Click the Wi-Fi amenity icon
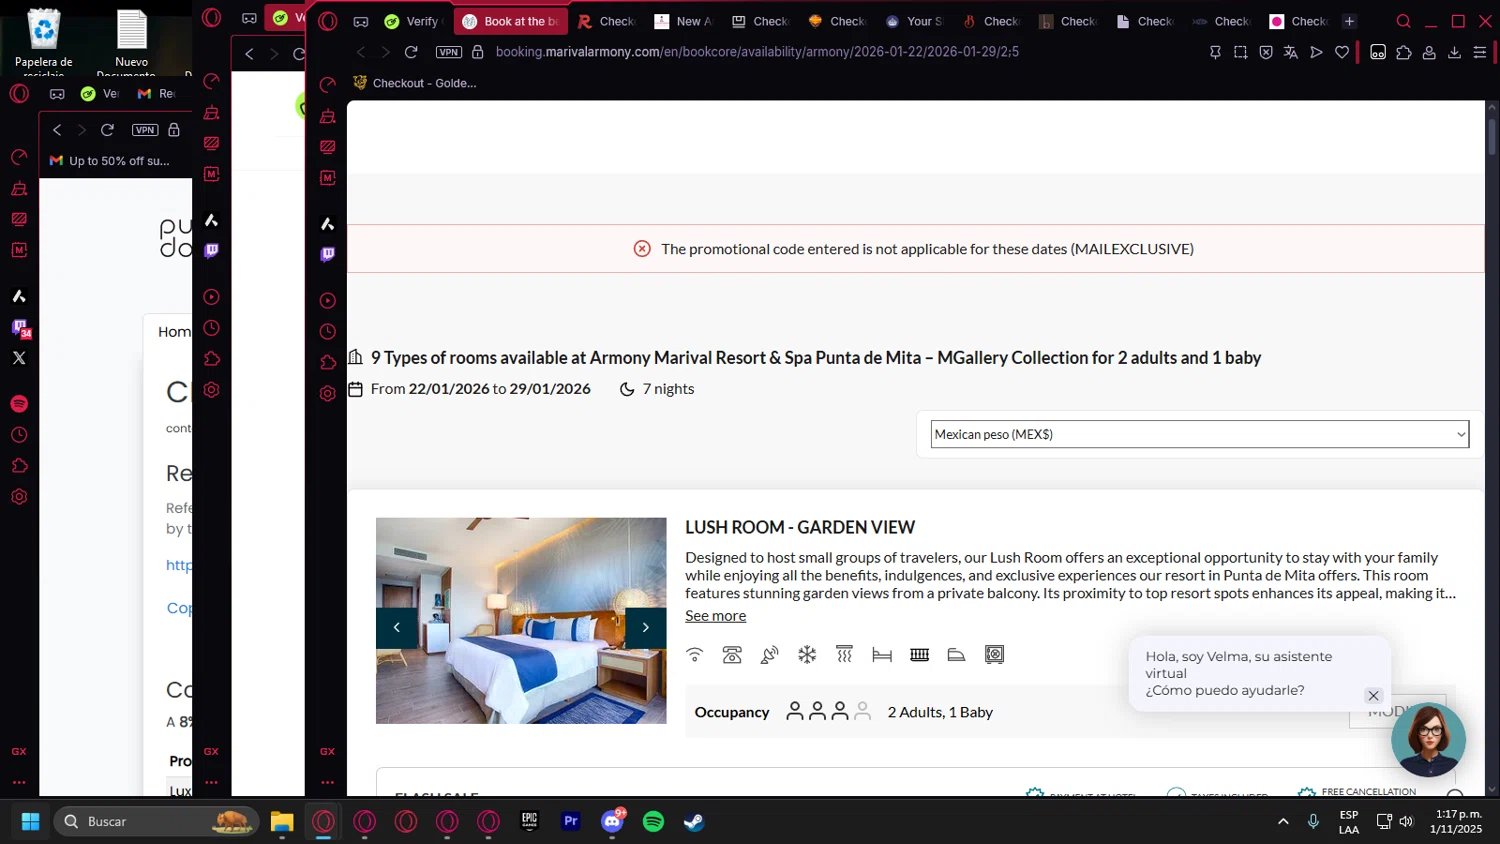 [695, 655]
